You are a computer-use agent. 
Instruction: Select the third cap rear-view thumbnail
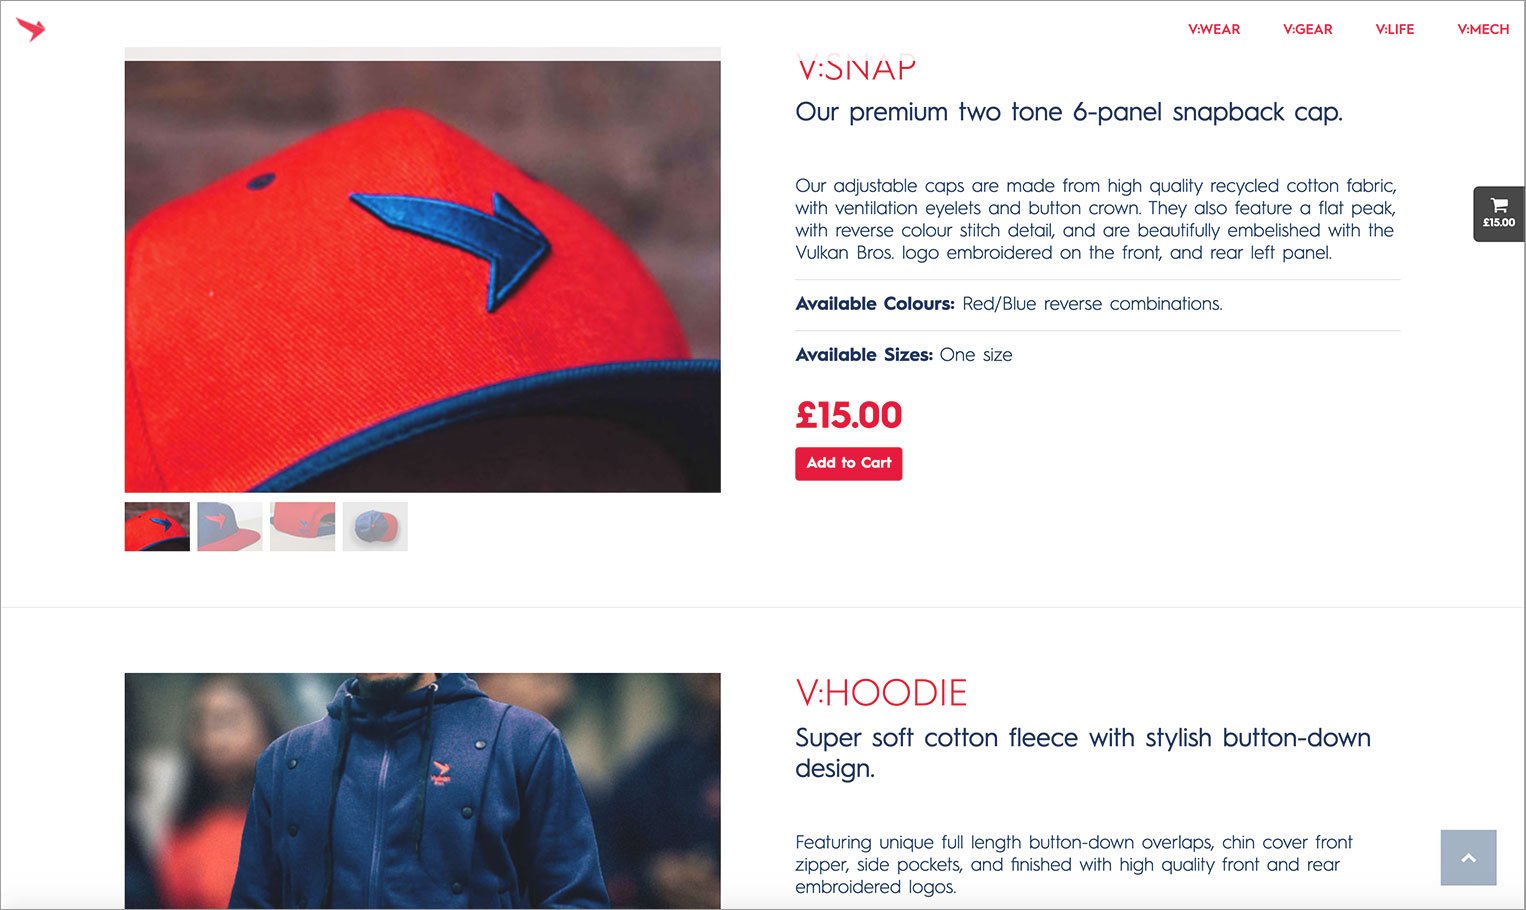click(302, 526)
